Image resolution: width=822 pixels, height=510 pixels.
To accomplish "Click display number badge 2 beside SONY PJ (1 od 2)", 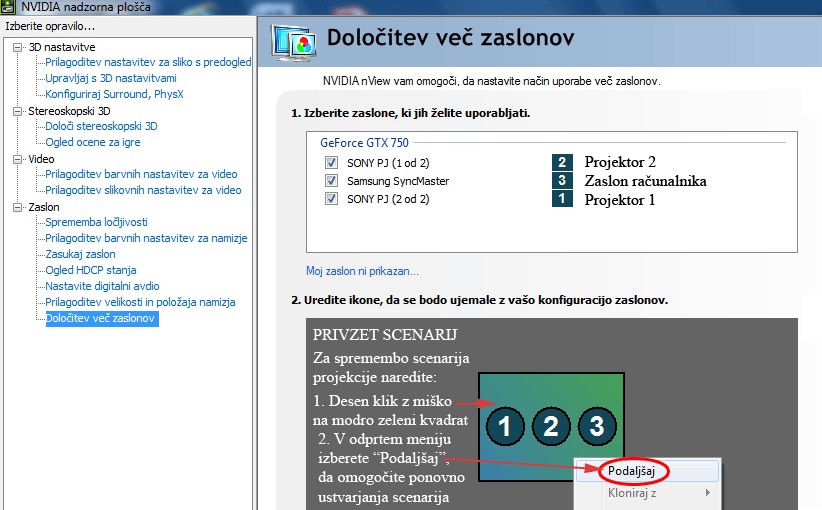I will [562, 162].
